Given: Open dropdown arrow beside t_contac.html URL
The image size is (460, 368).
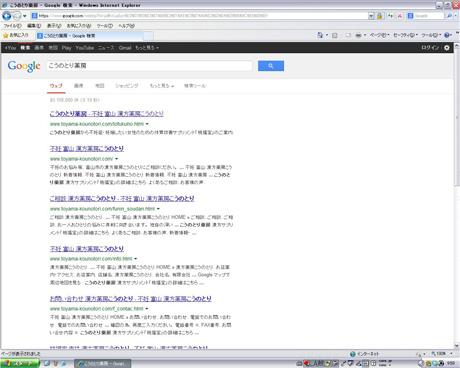Looking at the screenshot, I should [147, 309].
